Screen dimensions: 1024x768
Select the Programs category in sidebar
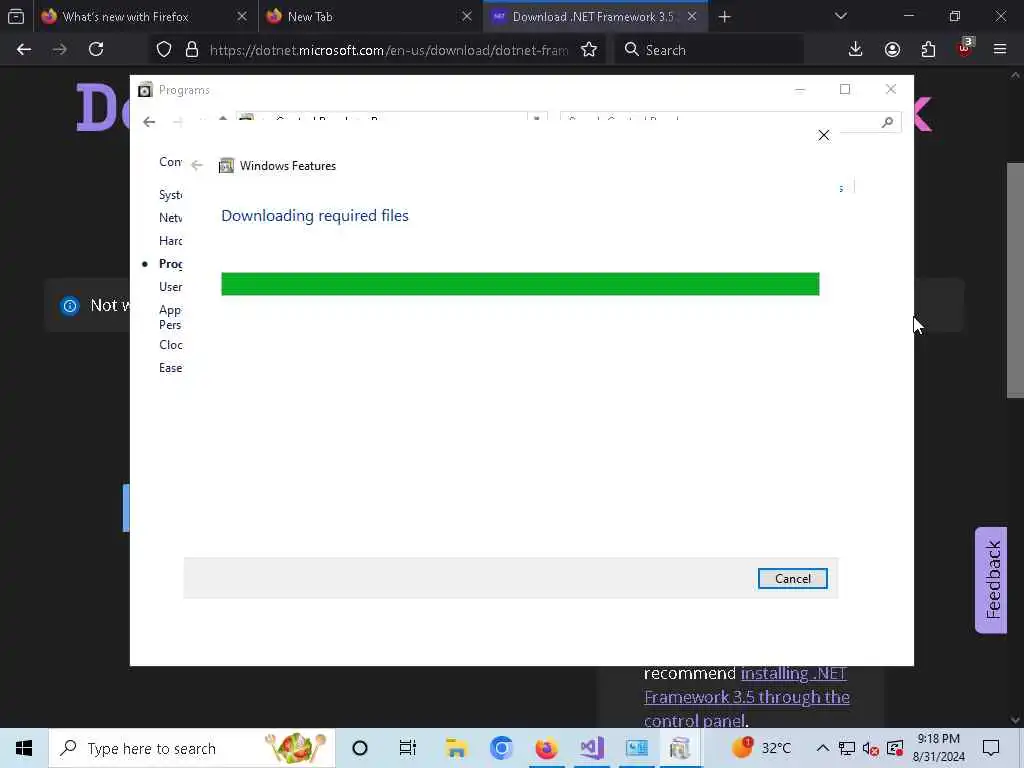(x=170, y=264)
